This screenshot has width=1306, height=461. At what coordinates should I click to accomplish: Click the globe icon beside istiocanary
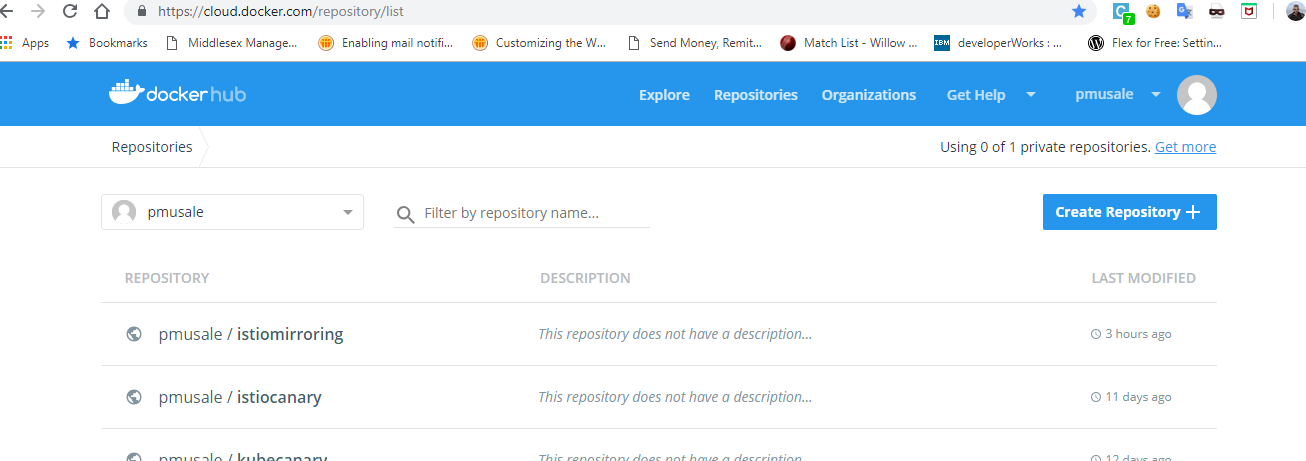click(134, 397)
